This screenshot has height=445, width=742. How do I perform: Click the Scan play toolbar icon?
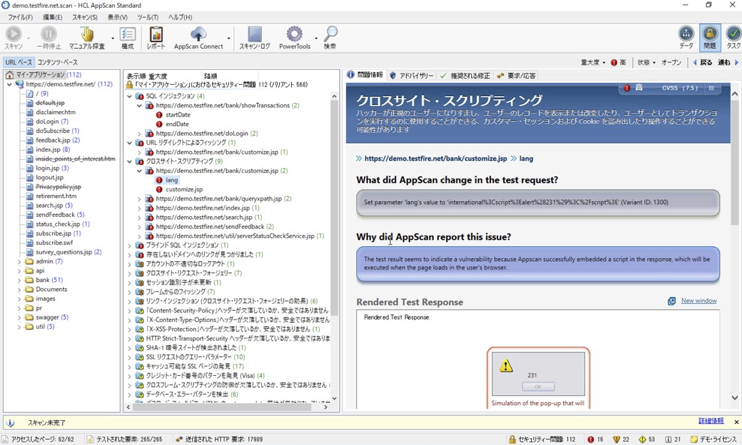(13, 34)
